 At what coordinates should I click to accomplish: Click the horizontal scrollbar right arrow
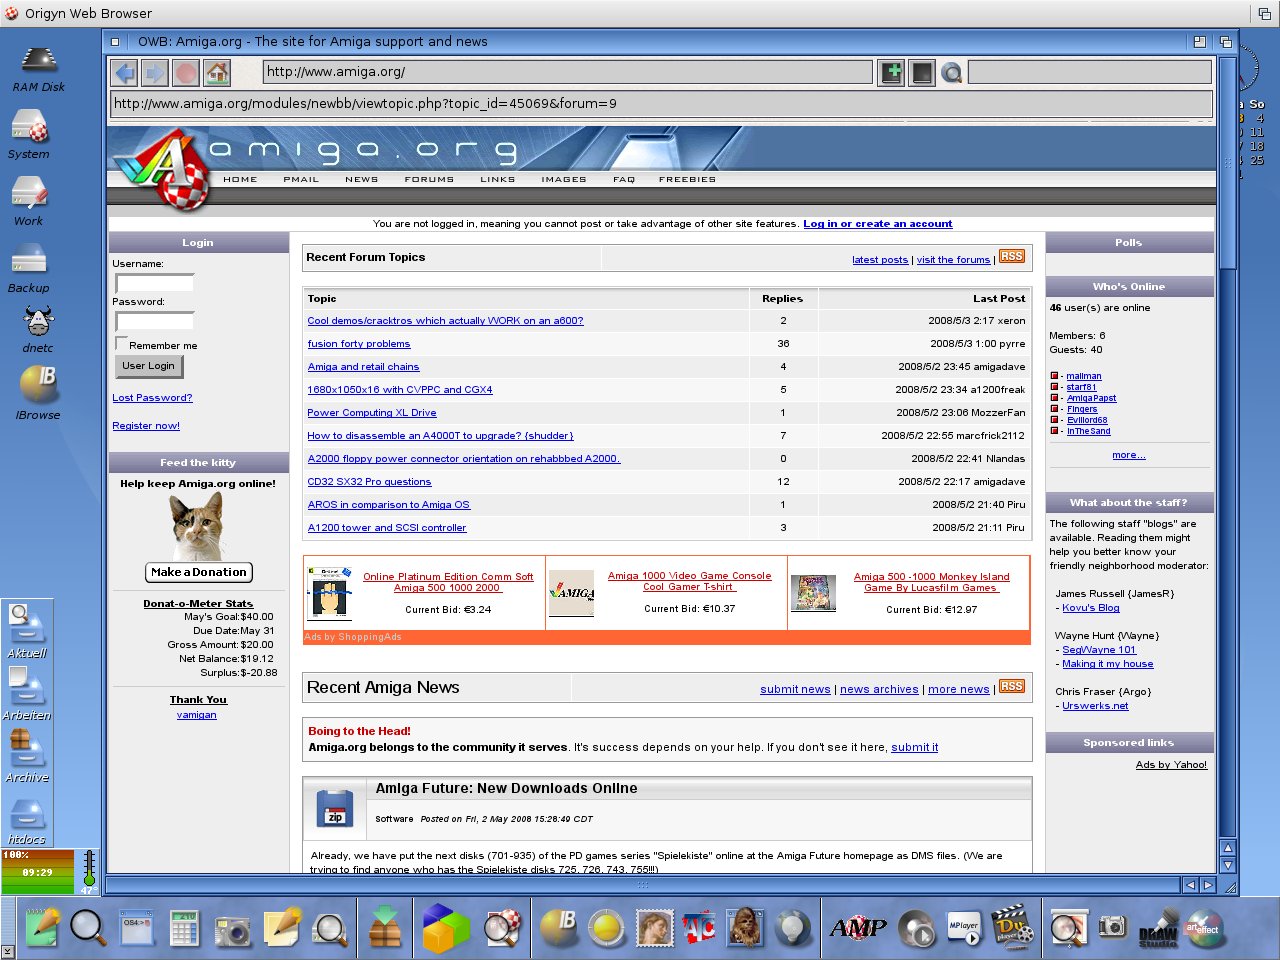coord(1208,885)
